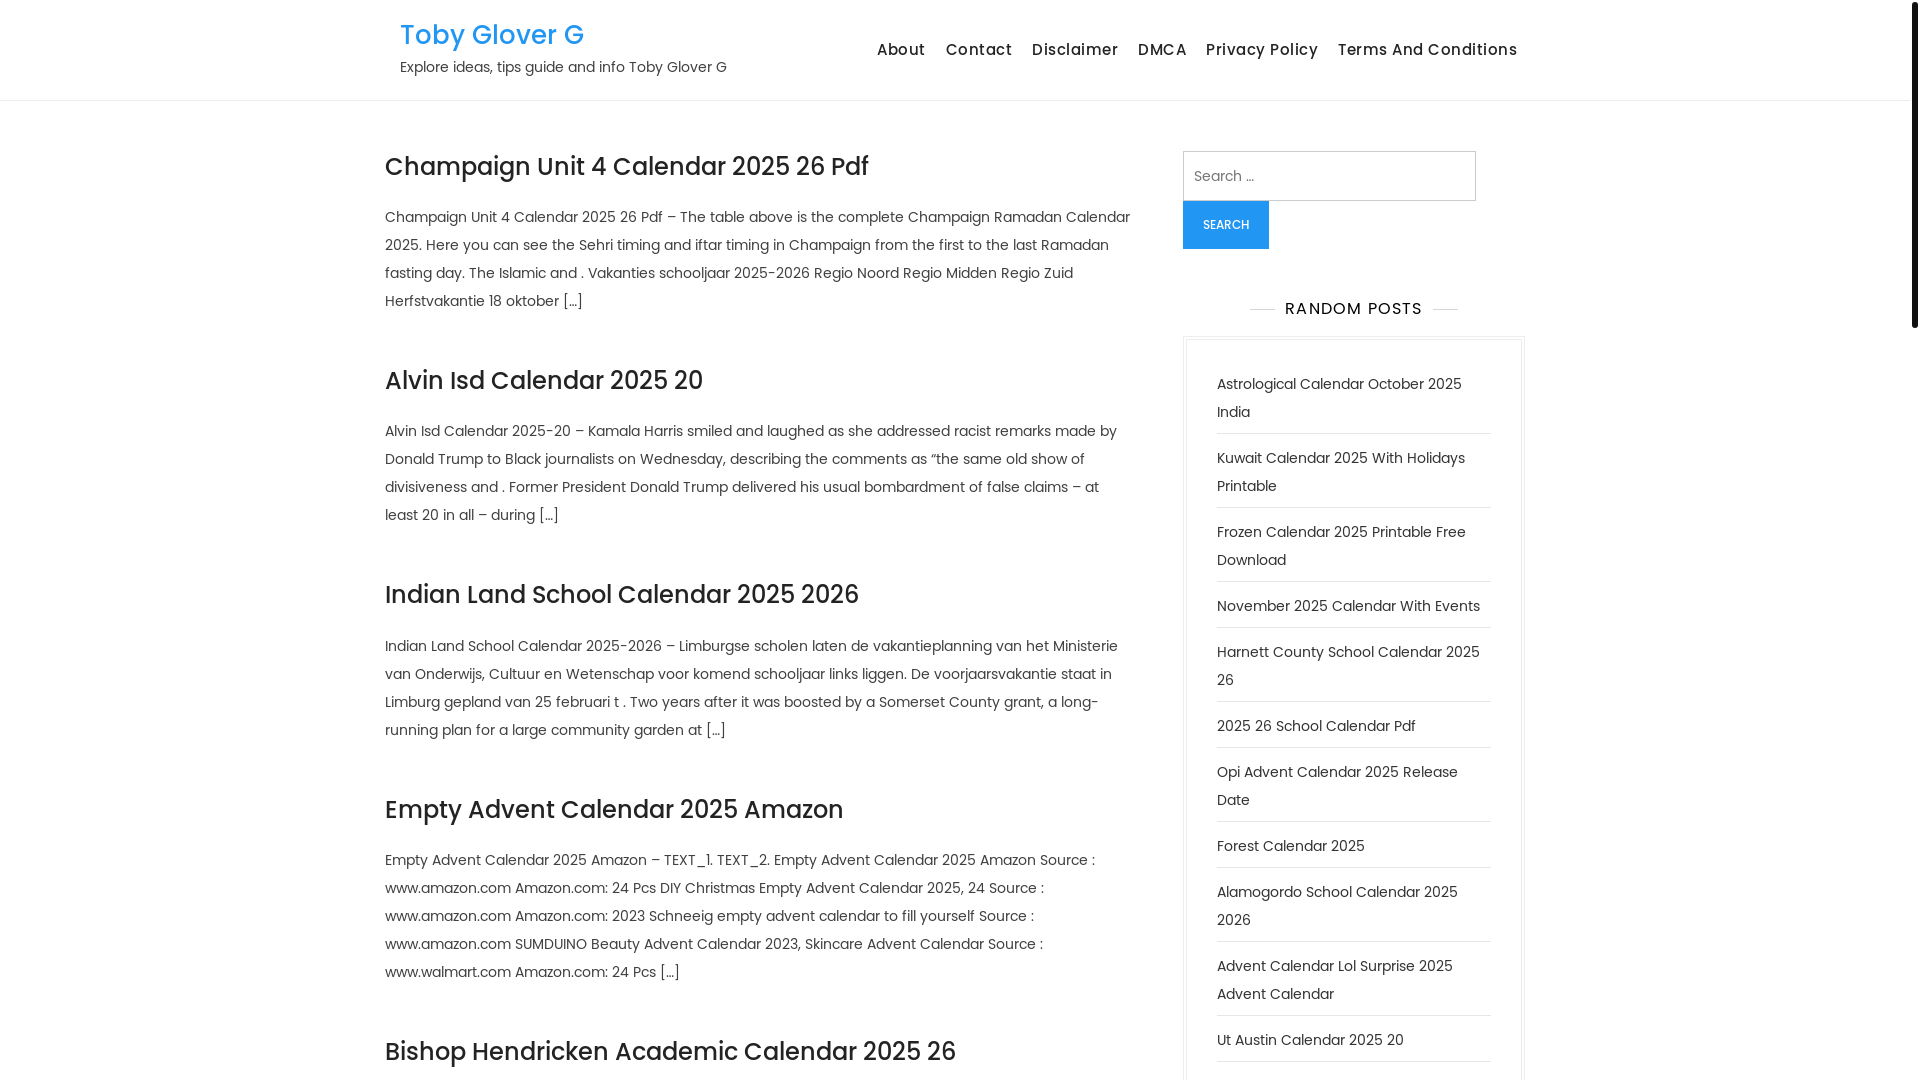
Task: Open Indian Land School Calendar 2025 2026 post
Action: point(622,595)
